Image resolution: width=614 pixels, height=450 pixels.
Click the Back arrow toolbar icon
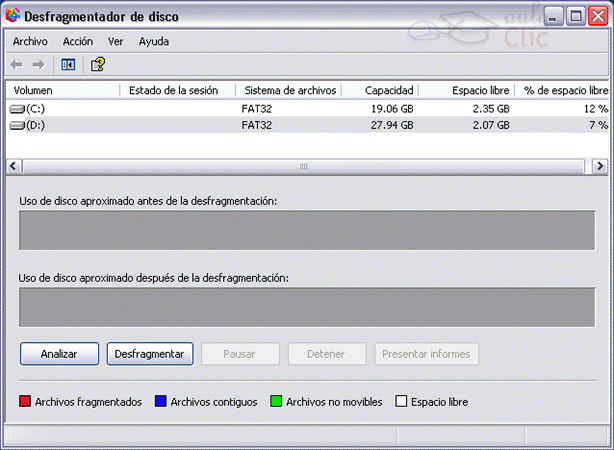[16, 64]
